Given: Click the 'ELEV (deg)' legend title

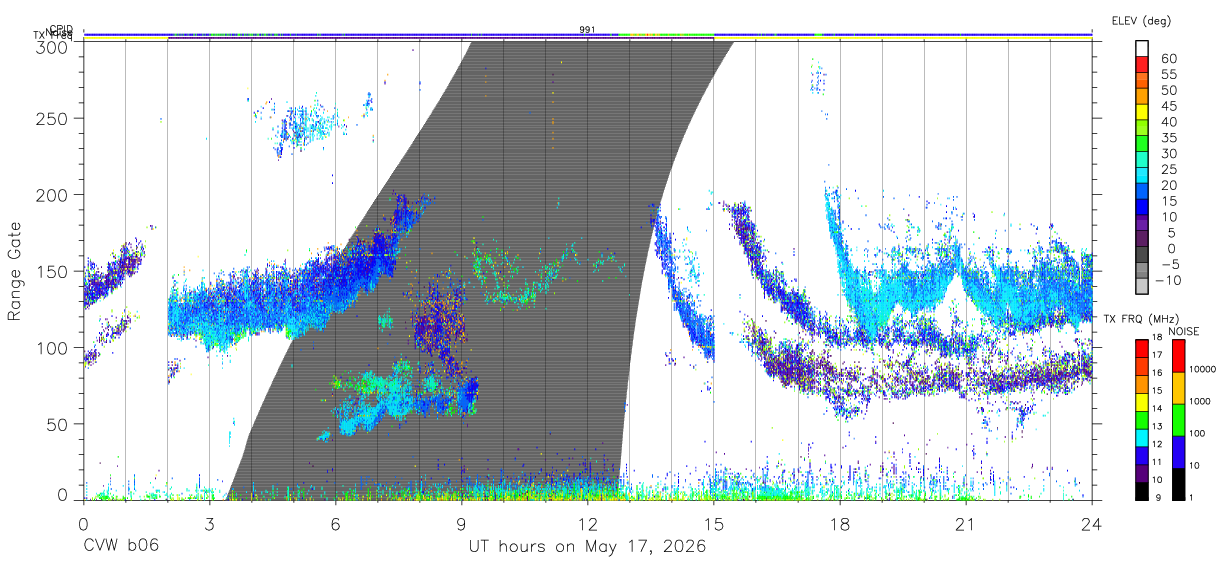Looking at the screenshot, I should [1141, 20].
